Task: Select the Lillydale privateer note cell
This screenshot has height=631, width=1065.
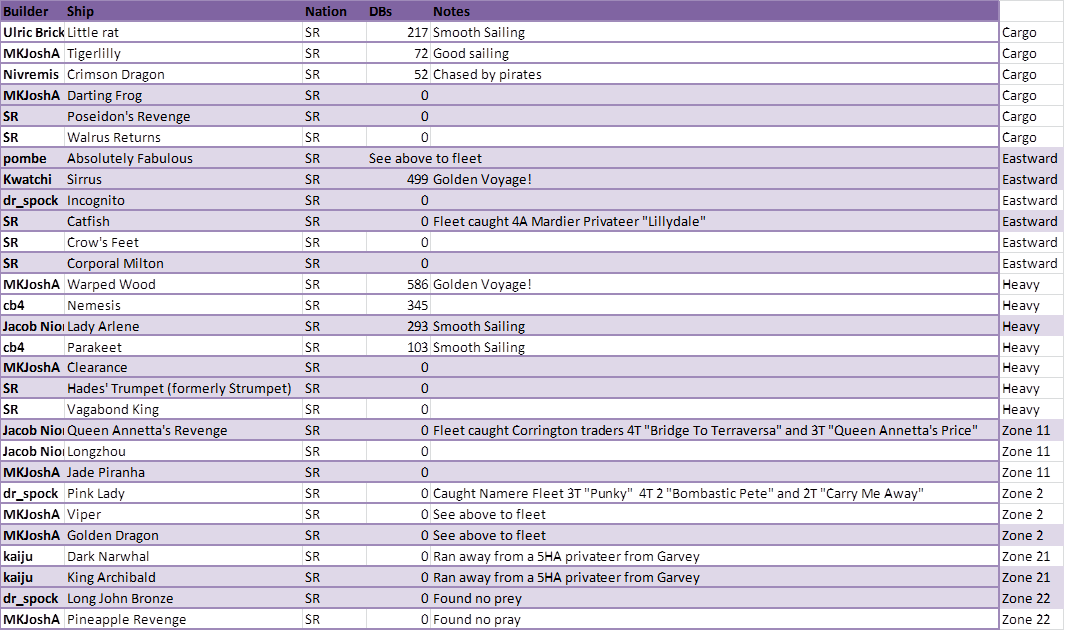Action: tap(569, 221)
